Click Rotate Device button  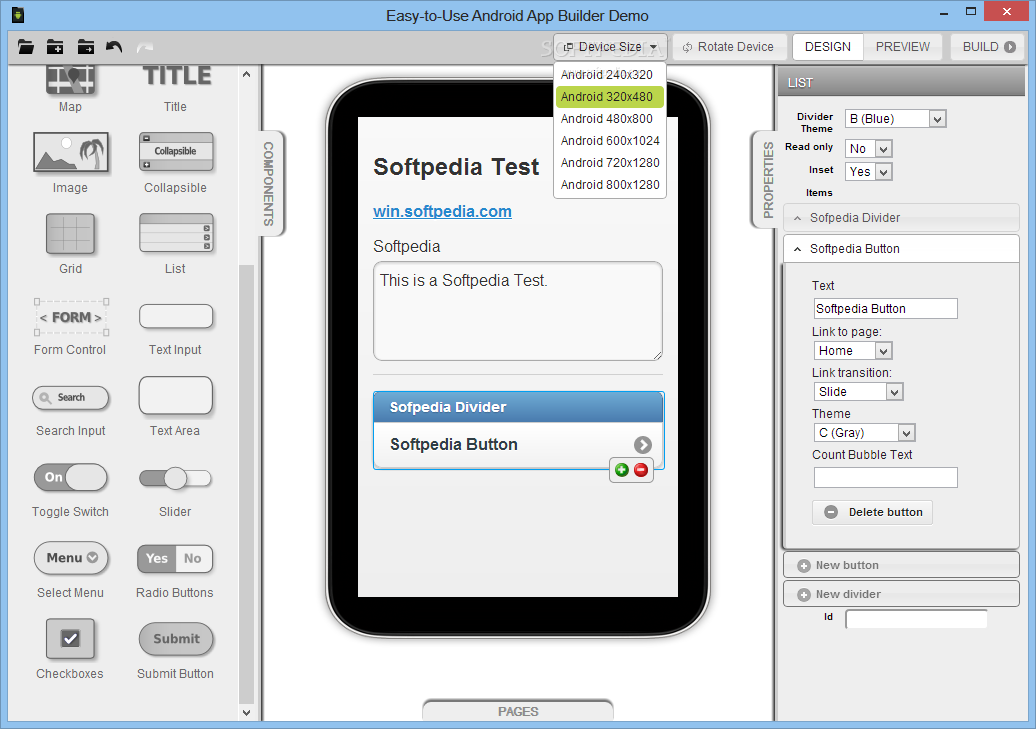click(728, 47)
